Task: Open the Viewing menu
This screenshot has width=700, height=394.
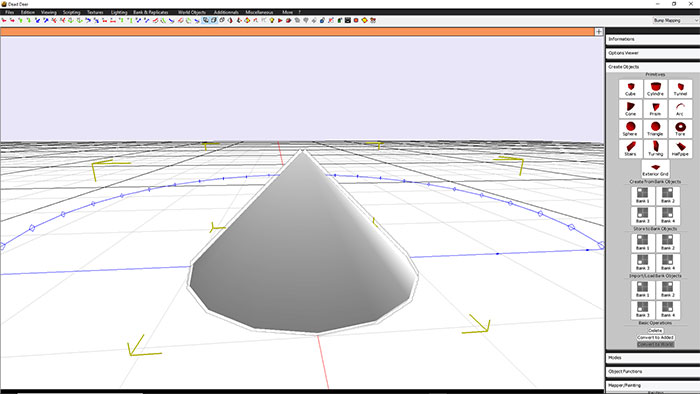Action: pyautogui.click(x=49, y=12)
